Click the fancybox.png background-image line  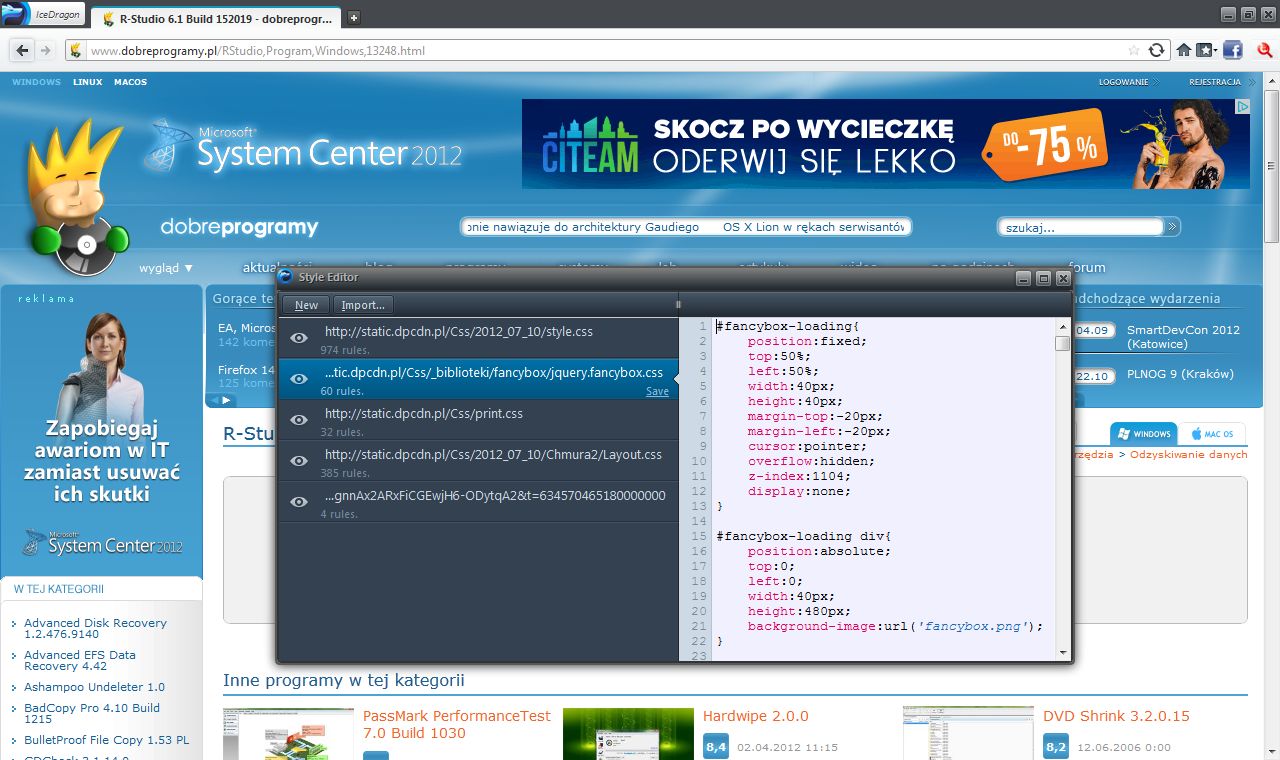895,626
